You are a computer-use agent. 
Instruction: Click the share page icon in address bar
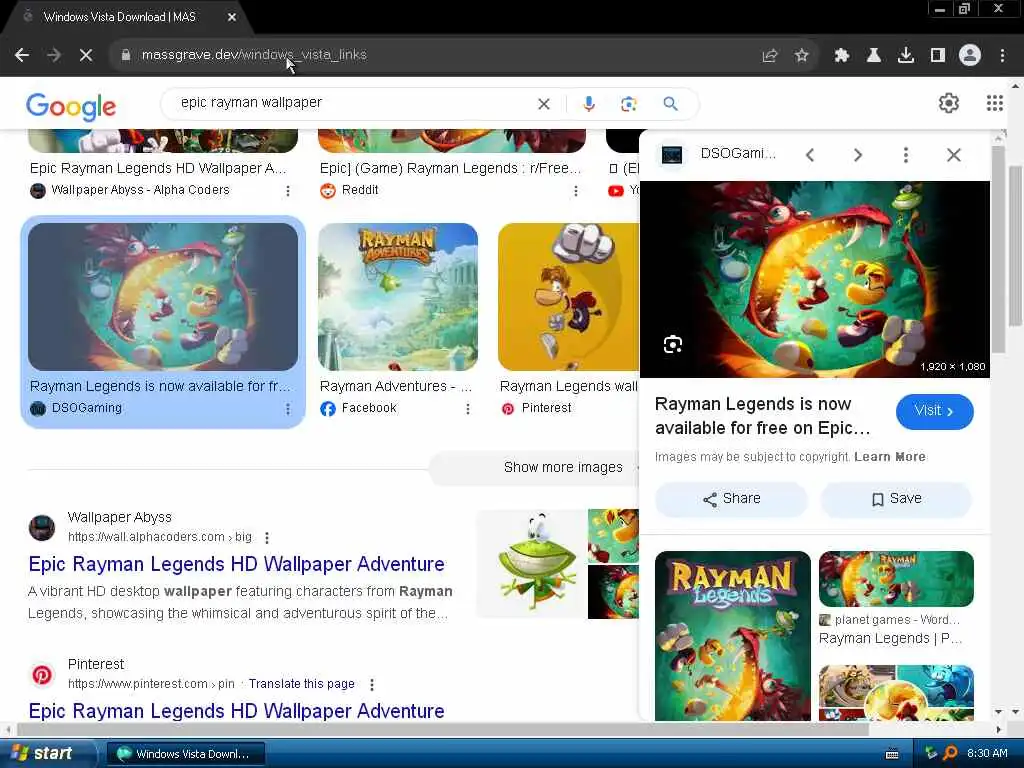point(770,56)
